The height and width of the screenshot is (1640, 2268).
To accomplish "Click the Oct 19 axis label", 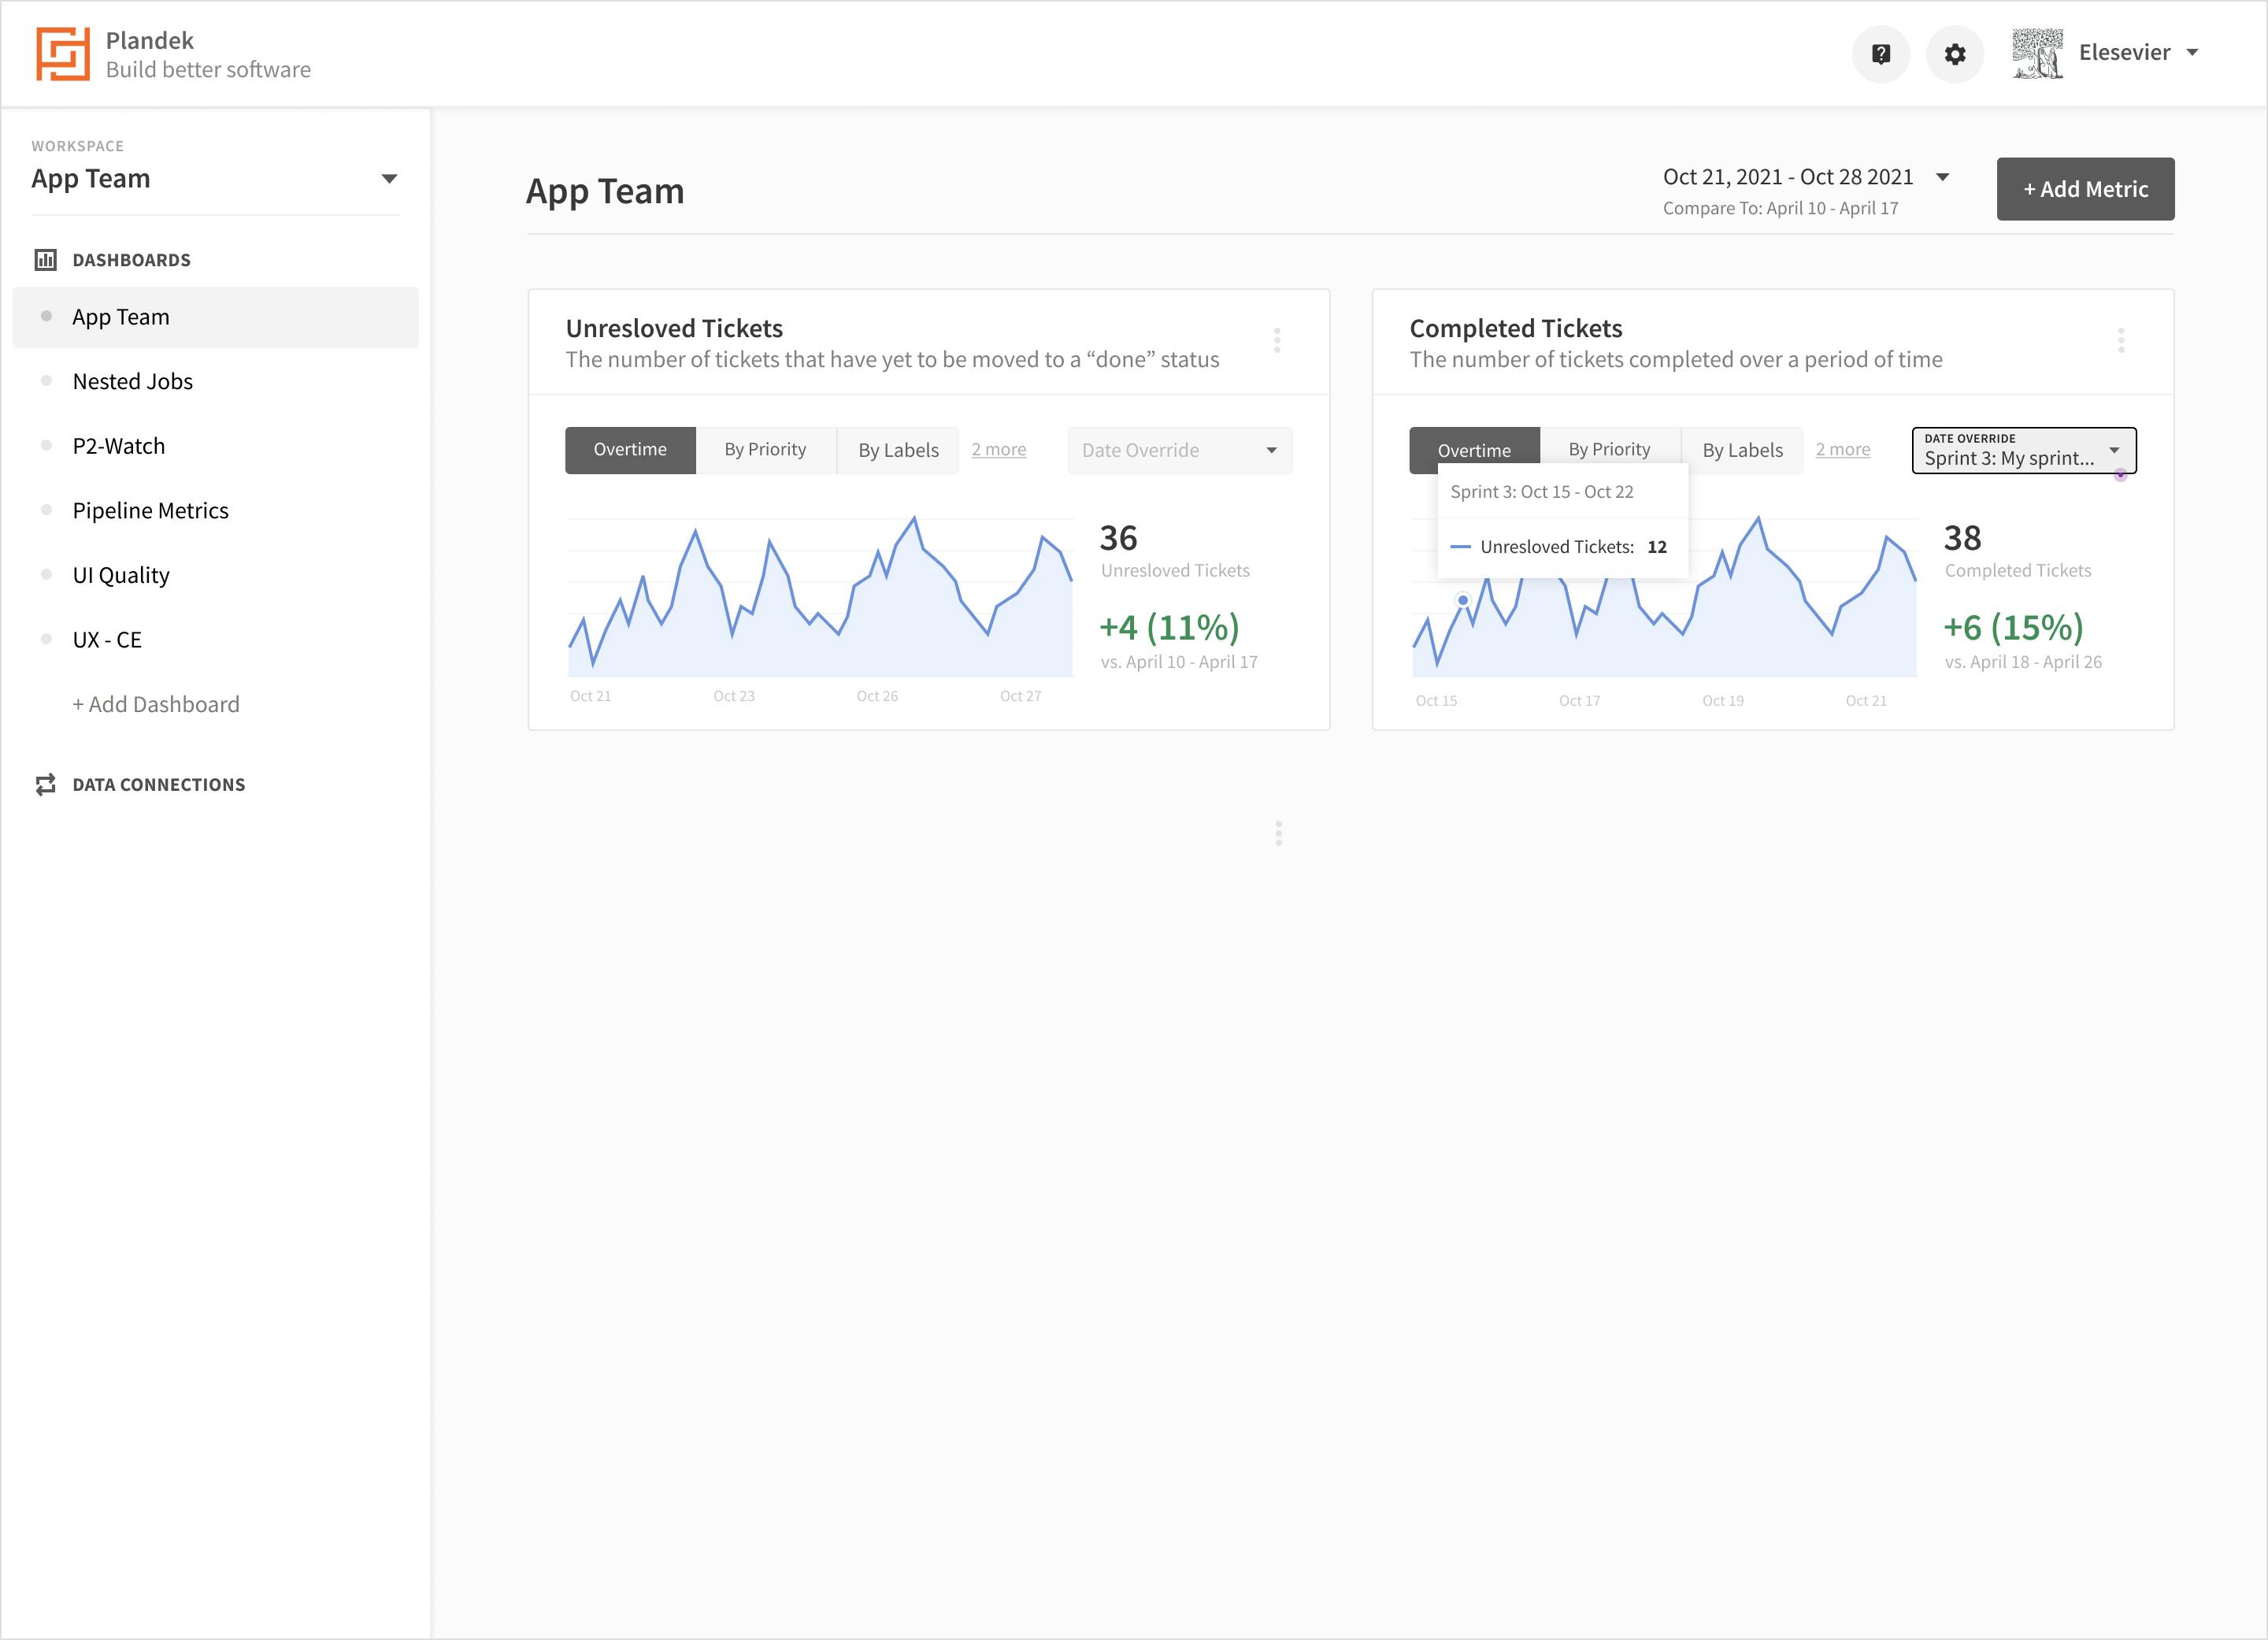I will click(x=1723, y=701).
